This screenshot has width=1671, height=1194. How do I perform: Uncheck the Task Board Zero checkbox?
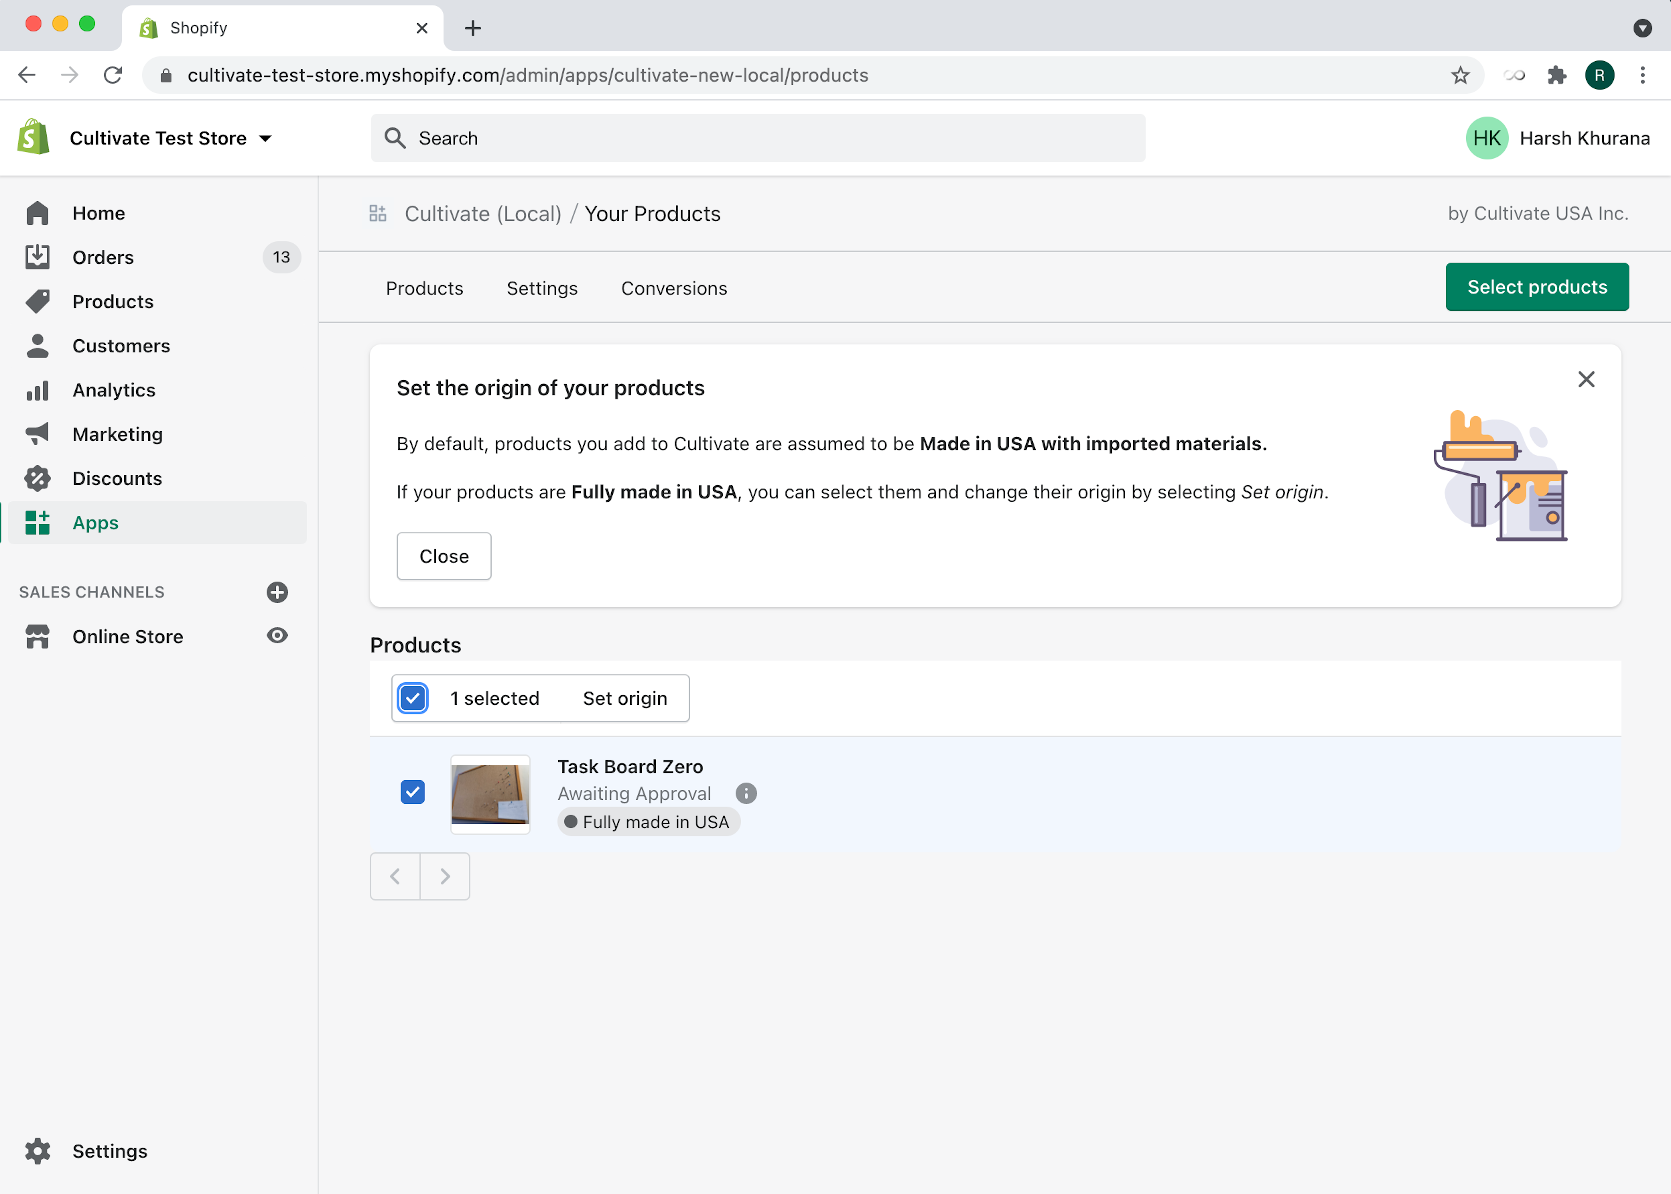coord(413,792)
